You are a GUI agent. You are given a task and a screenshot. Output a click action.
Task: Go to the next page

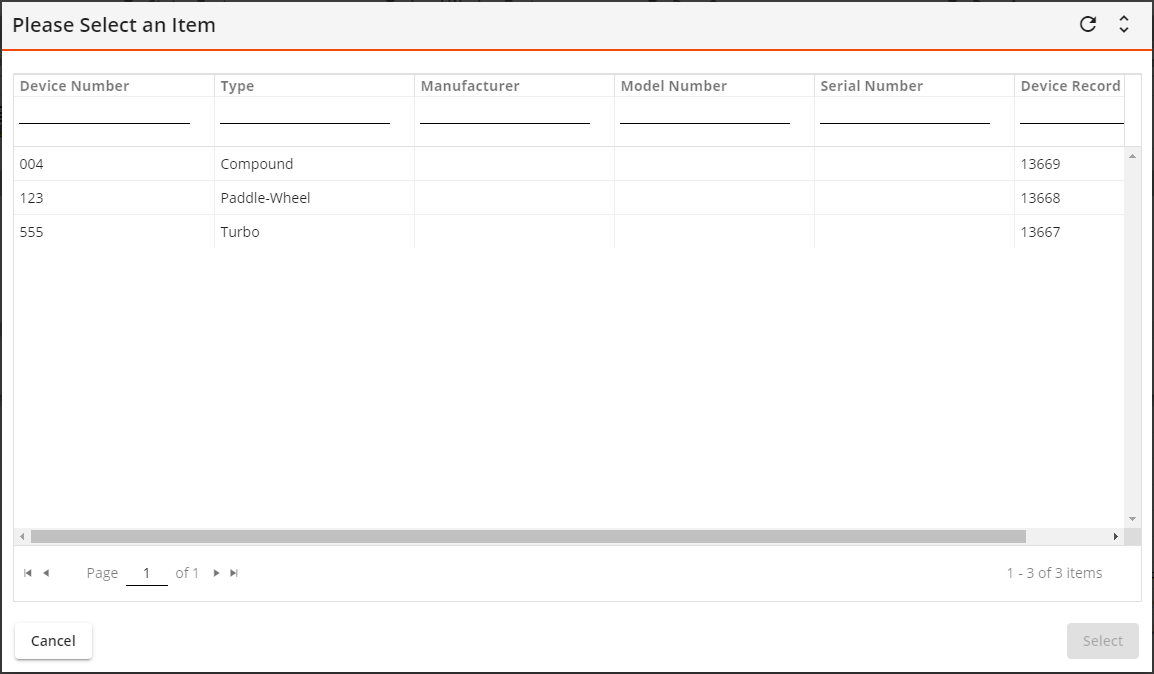[216, 573]
